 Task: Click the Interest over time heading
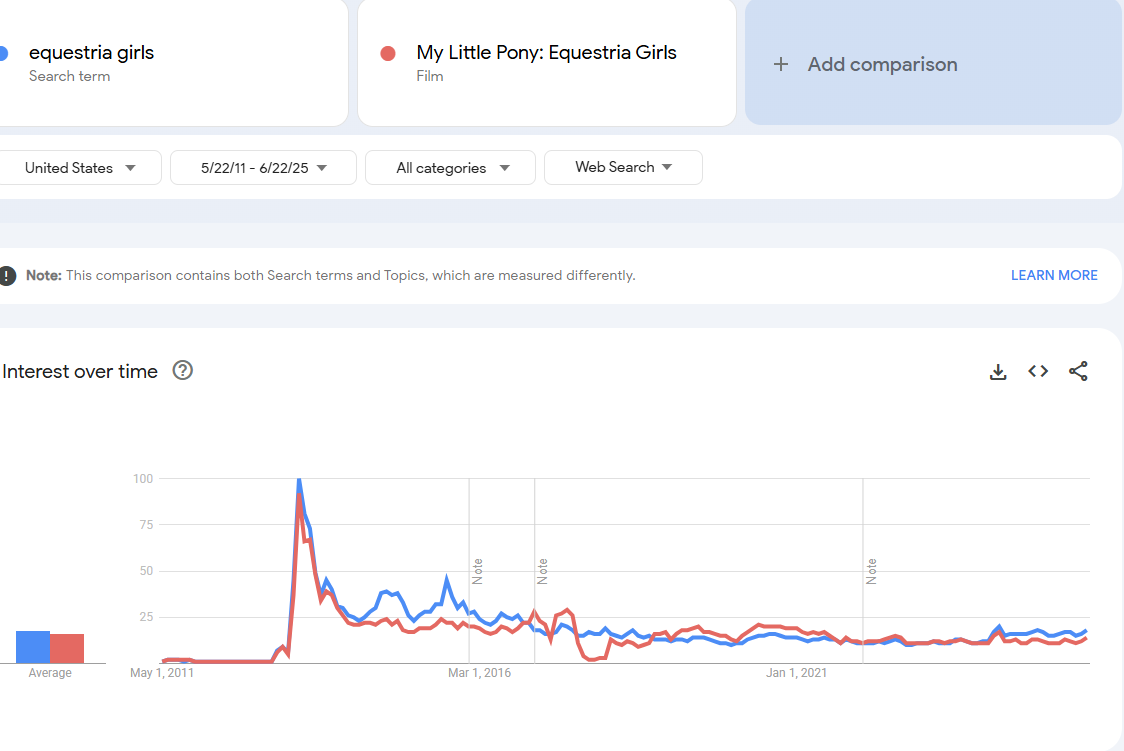tap(80, 371)
